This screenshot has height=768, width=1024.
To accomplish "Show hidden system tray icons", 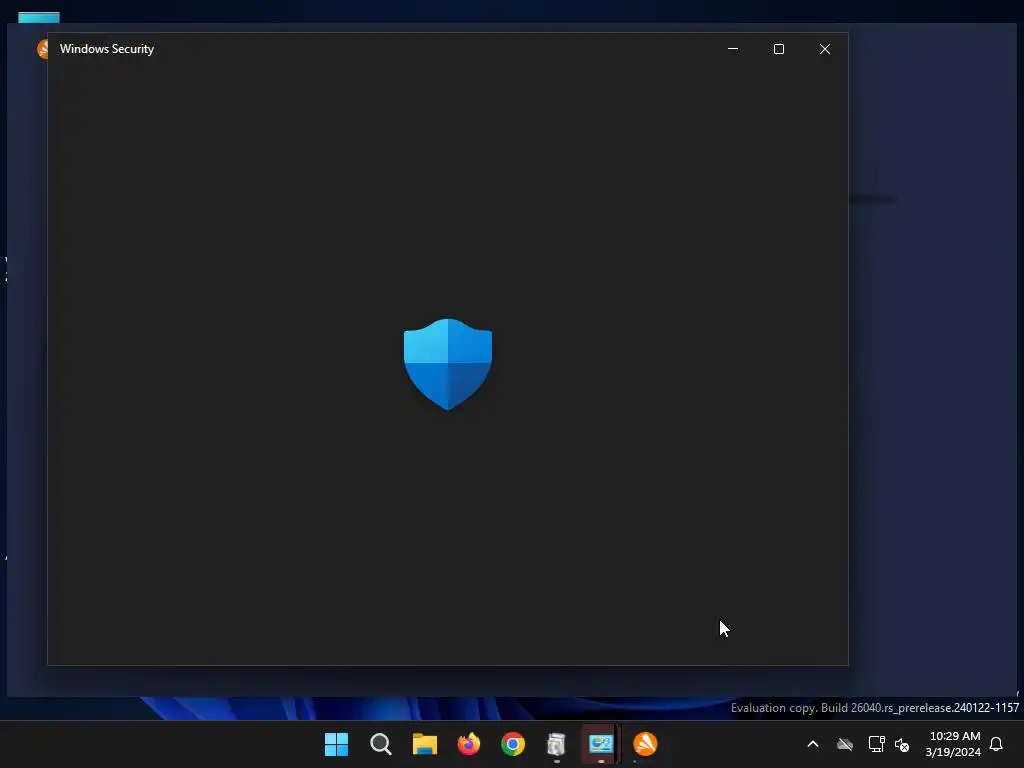I will point(813,744).
